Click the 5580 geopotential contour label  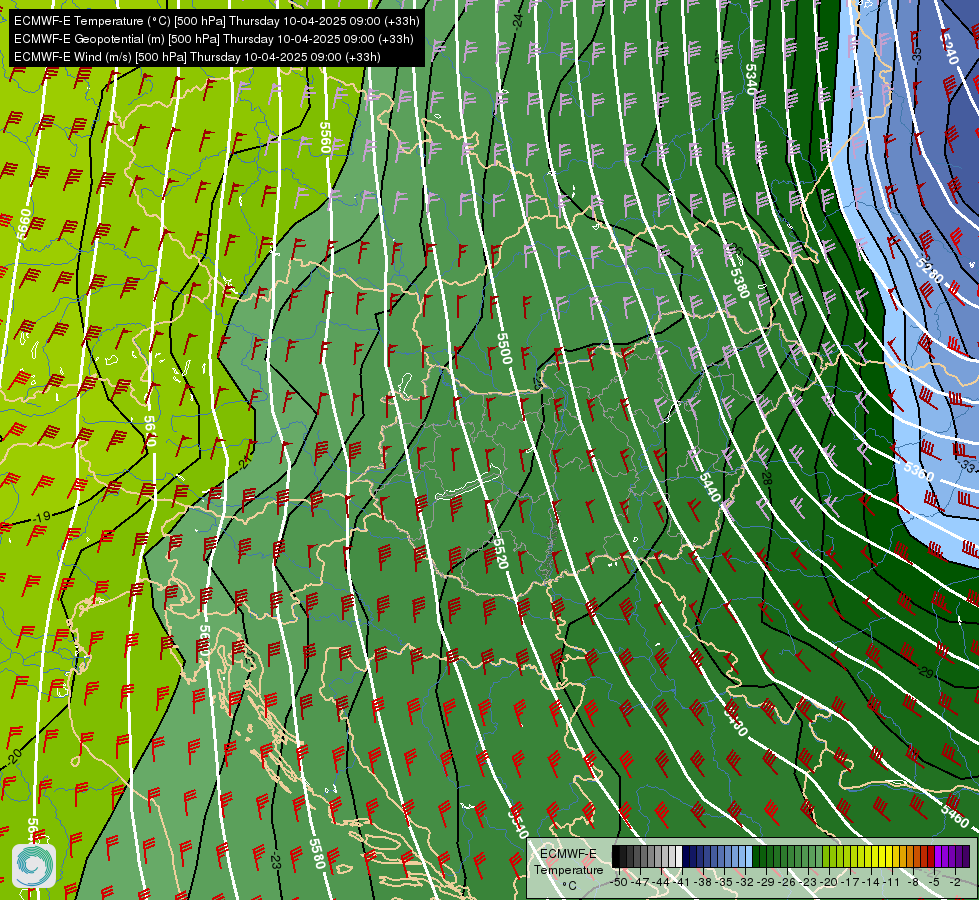(317, 854)
